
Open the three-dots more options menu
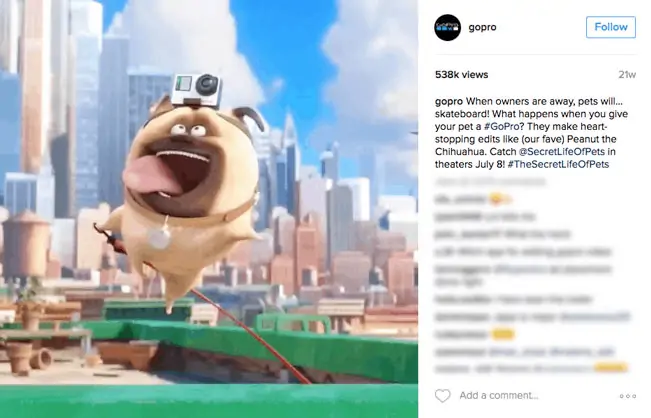pos(627,396)
